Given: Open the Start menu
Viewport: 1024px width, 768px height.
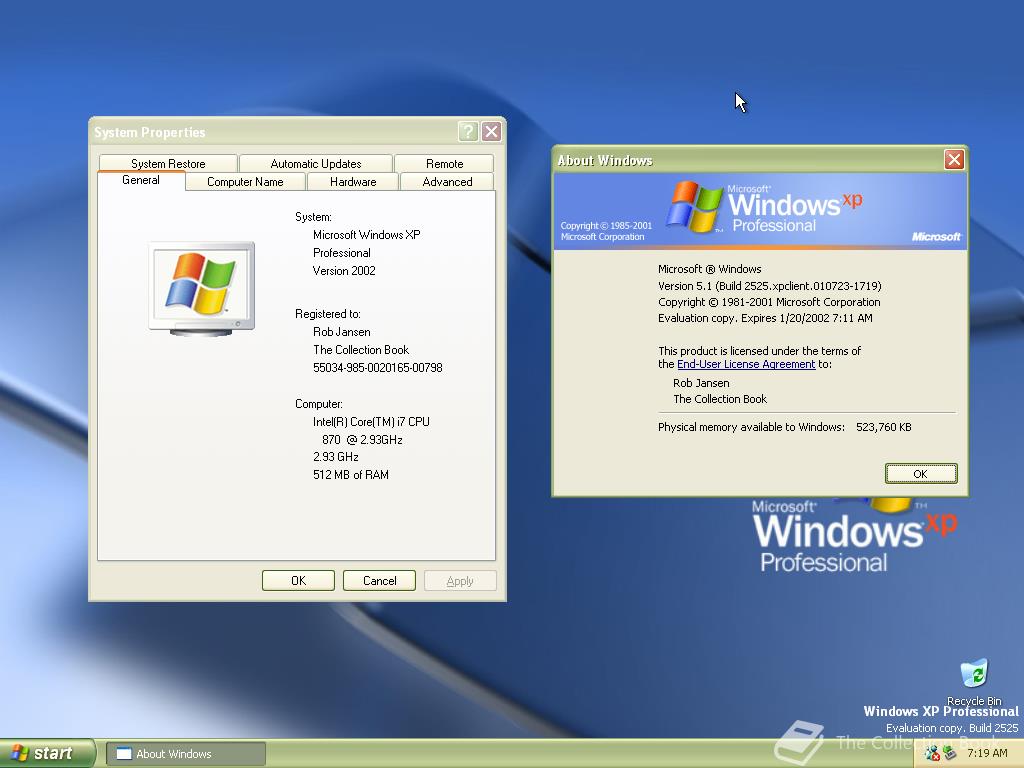Looking at the screenshot, I should [x=47, y=753].
